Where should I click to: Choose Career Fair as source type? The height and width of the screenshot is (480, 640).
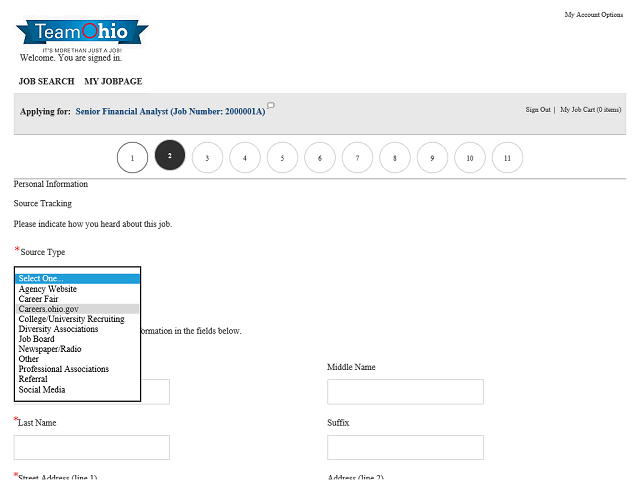coord(78,299)
